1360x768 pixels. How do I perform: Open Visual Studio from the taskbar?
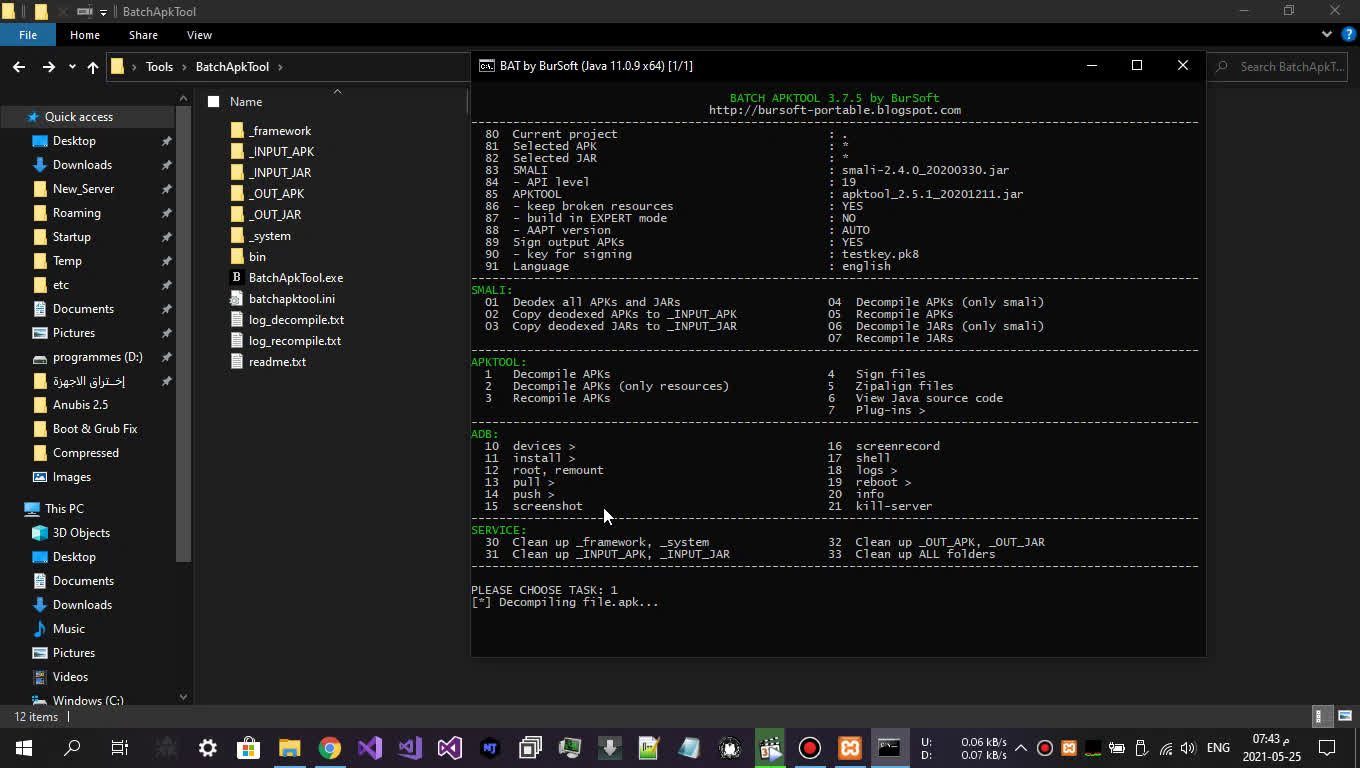pyautogui.click(x=449, y=748)
